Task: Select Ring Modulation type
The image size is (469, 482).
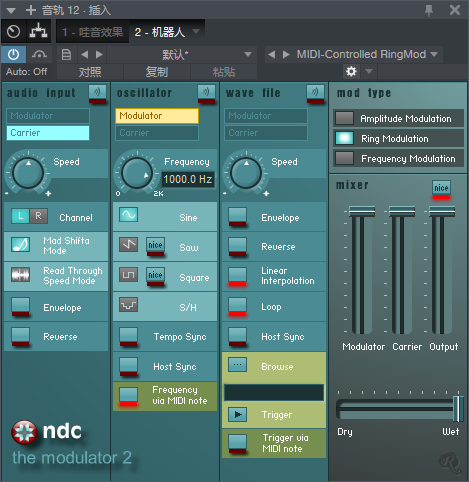Action: tap(398, 138)
